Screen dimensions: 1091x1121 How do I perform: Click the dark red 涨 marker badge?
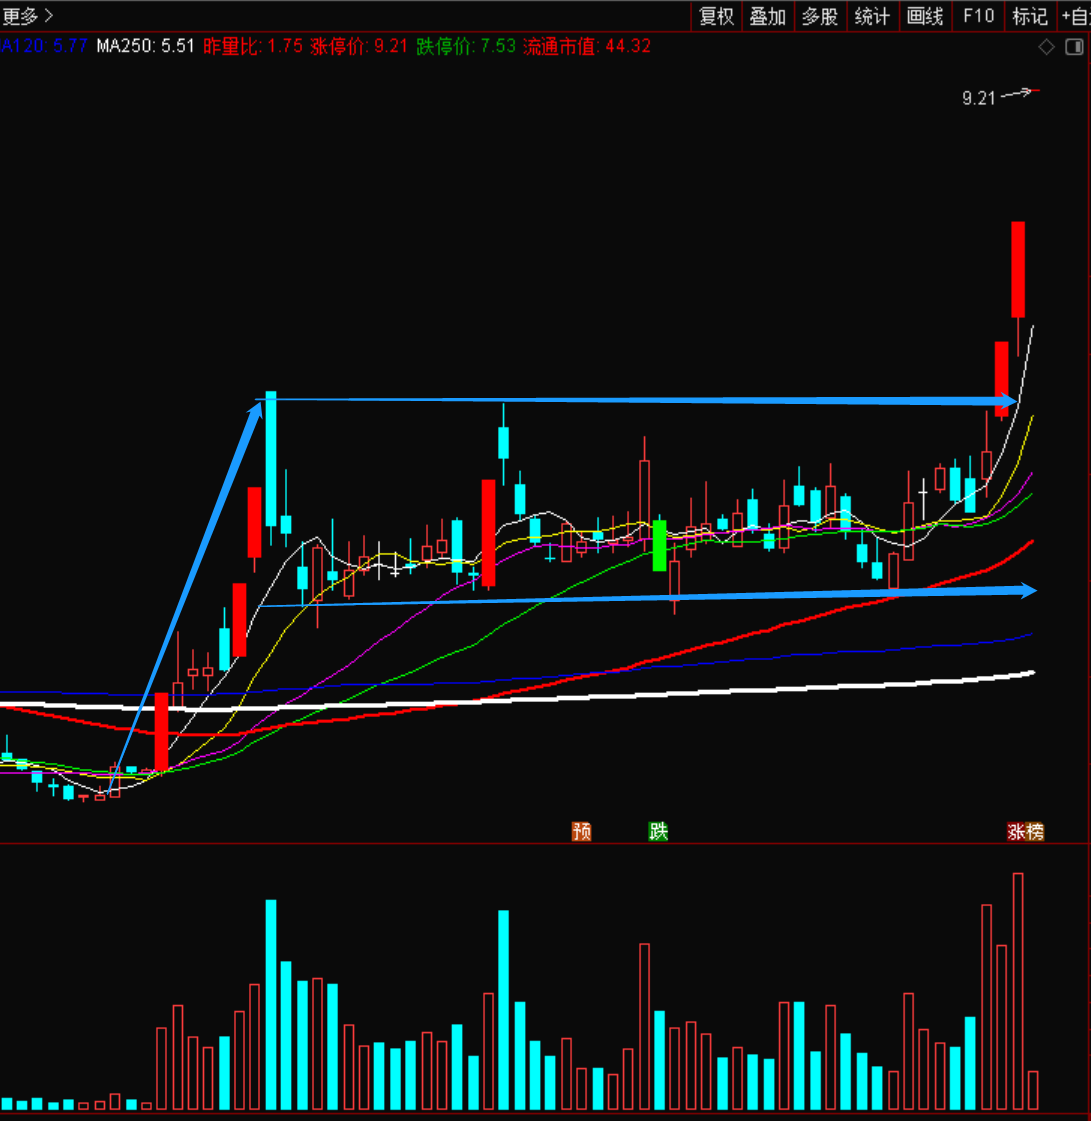1016,831
